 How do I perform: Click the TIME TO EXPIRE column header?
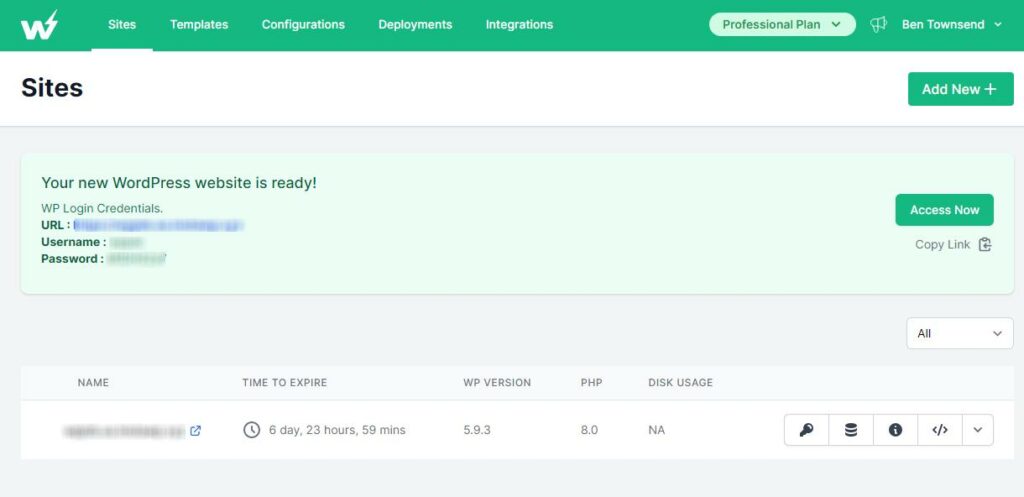[x=285, y=383]
